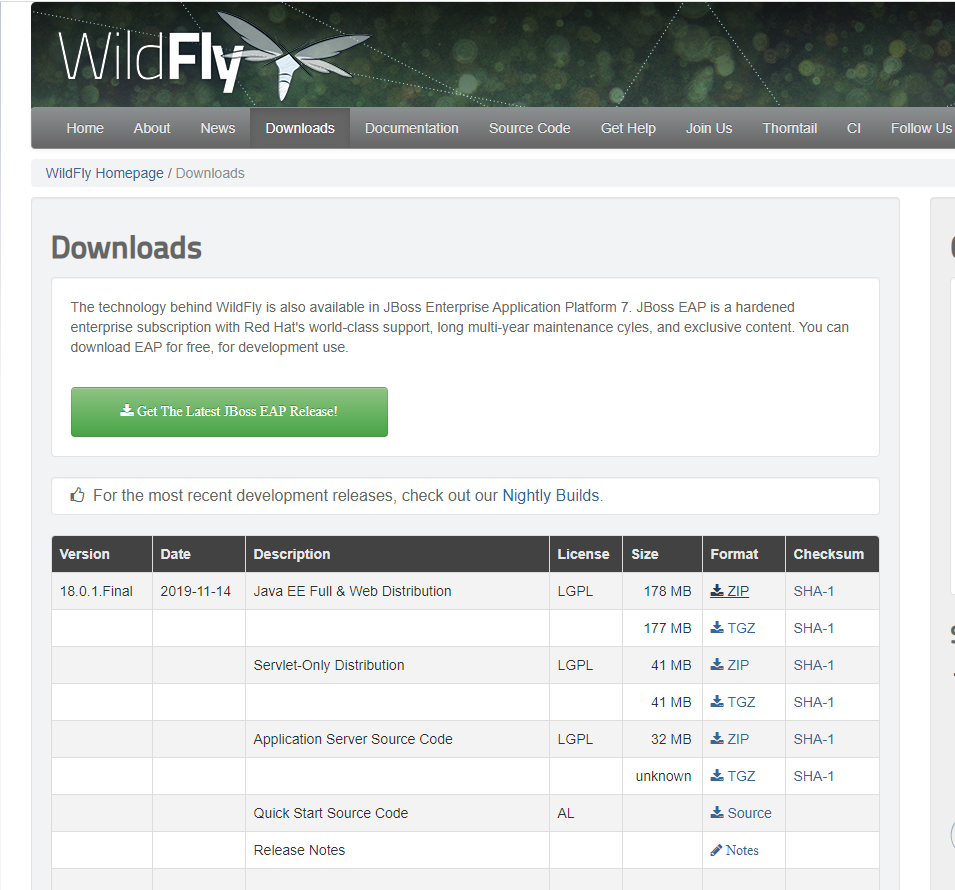The image size is (955, 890).
Task: Download the Servlet-Only Distribution TGZ
Action: click(x=733, y=702)
